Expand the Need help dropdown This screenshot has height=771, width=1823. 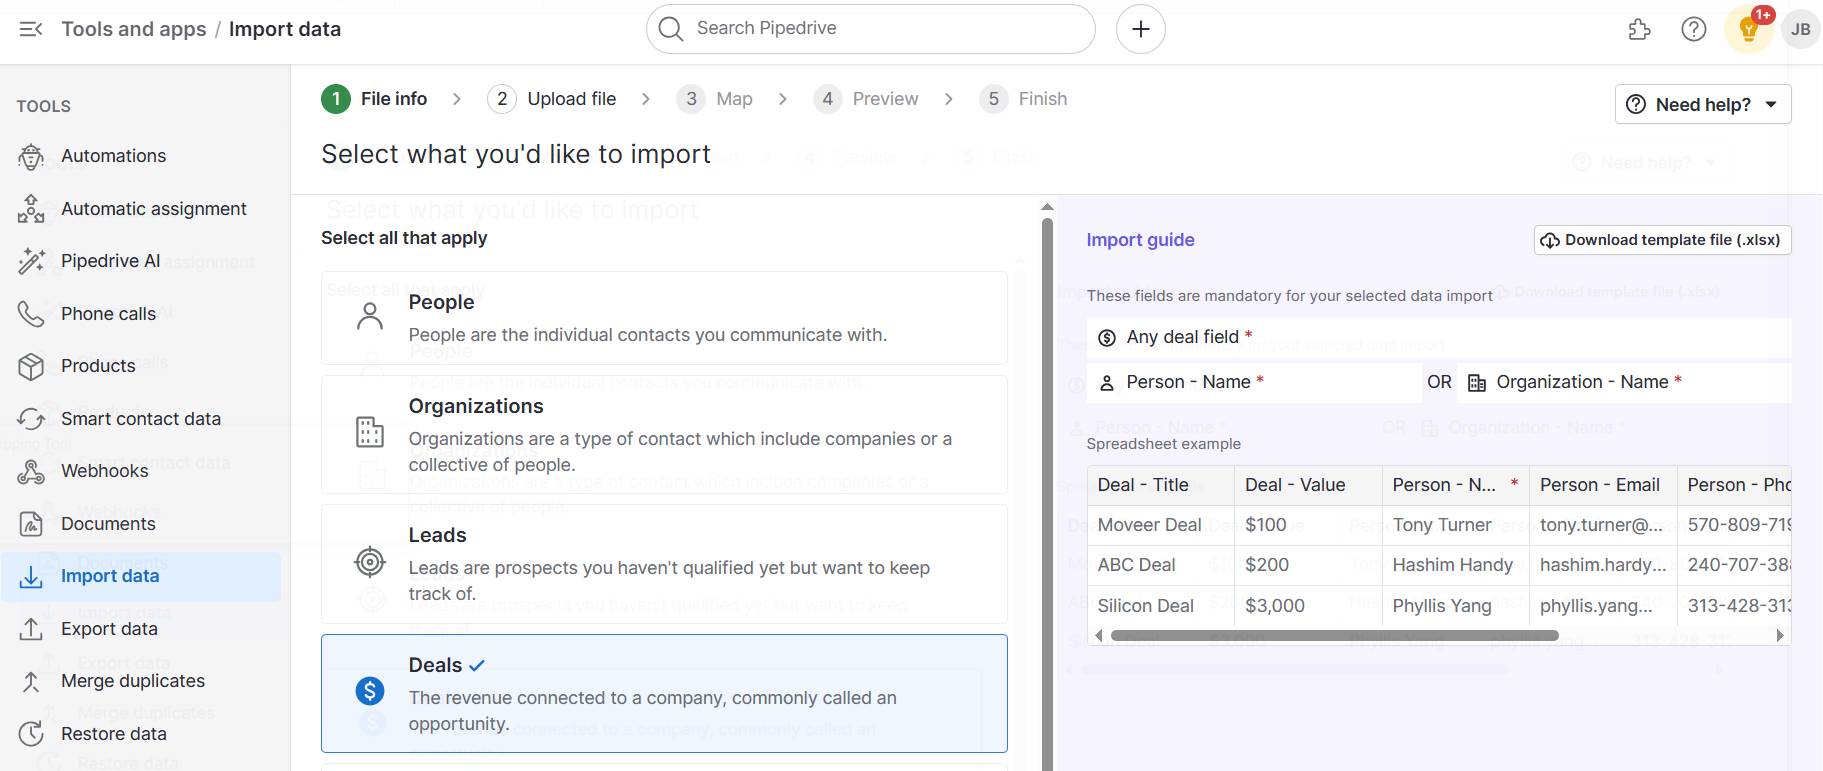[1703, 104]
